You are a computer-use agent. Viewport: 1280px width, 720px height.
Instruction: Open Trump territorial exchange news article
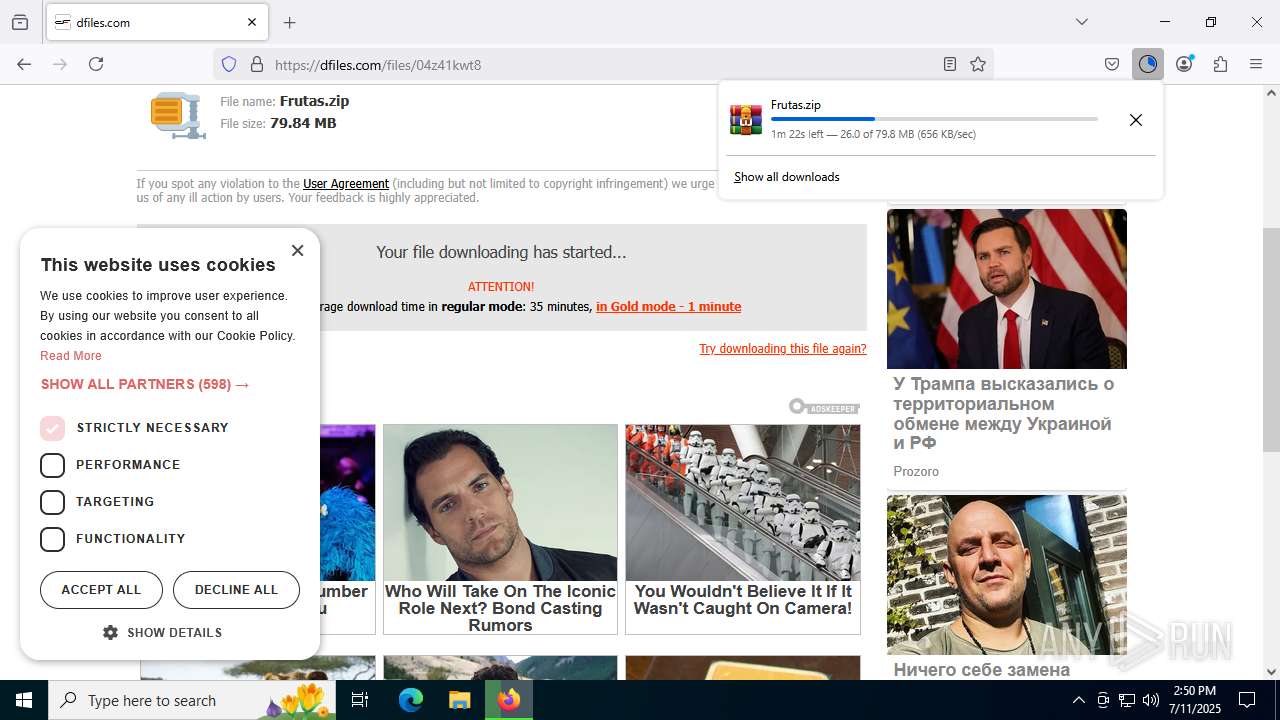tap(1003, 413)
